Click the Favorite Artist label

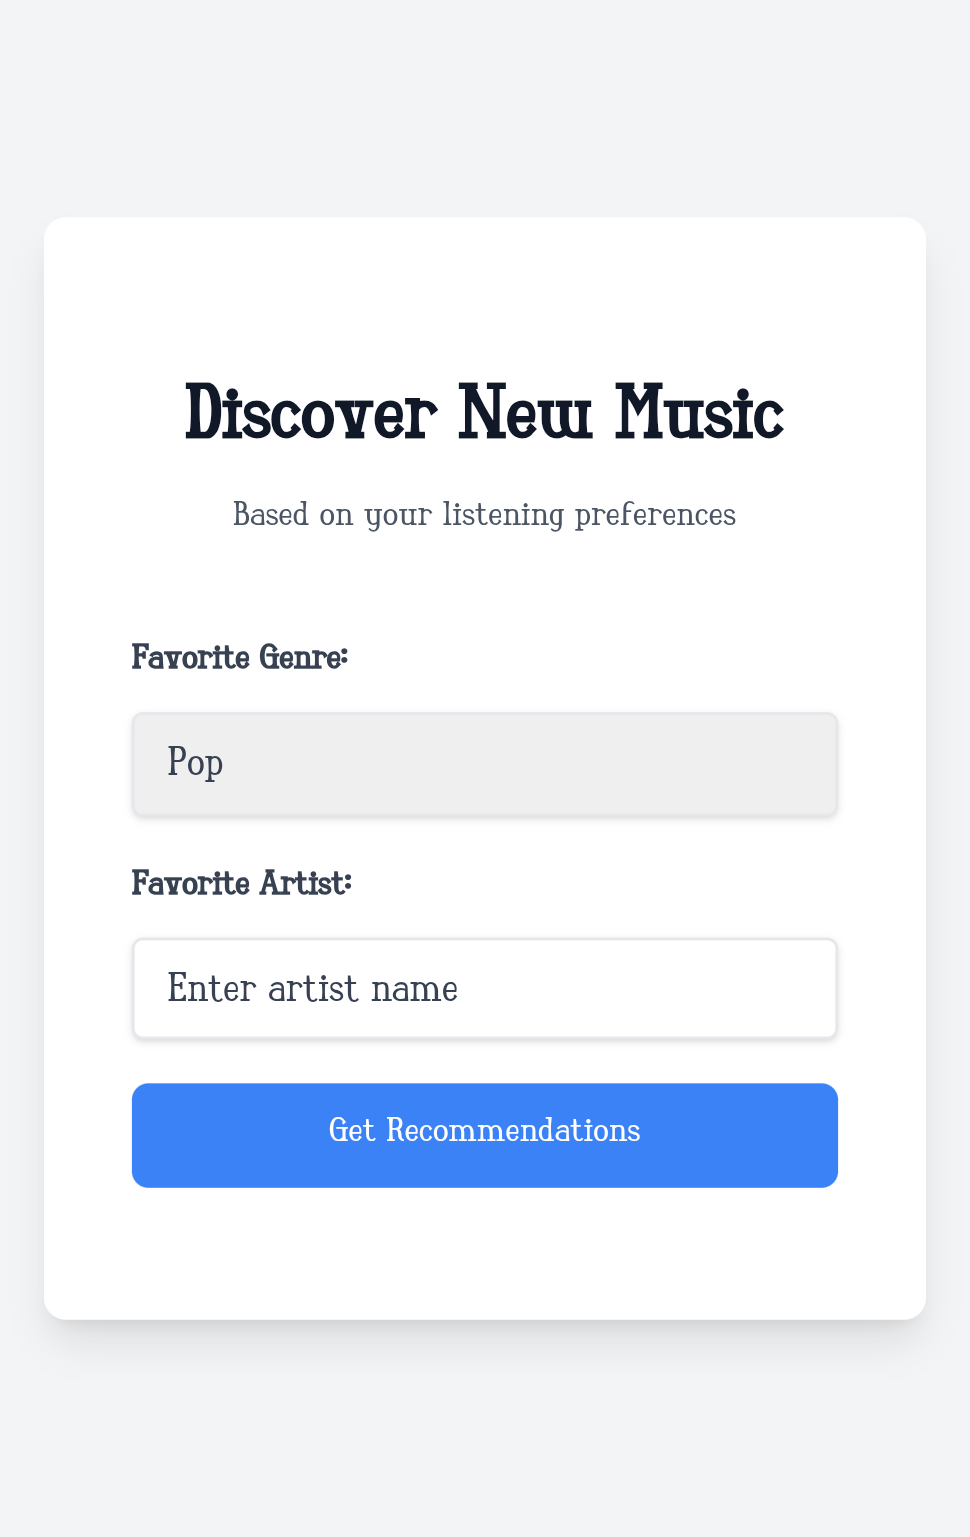coord(242,884)
